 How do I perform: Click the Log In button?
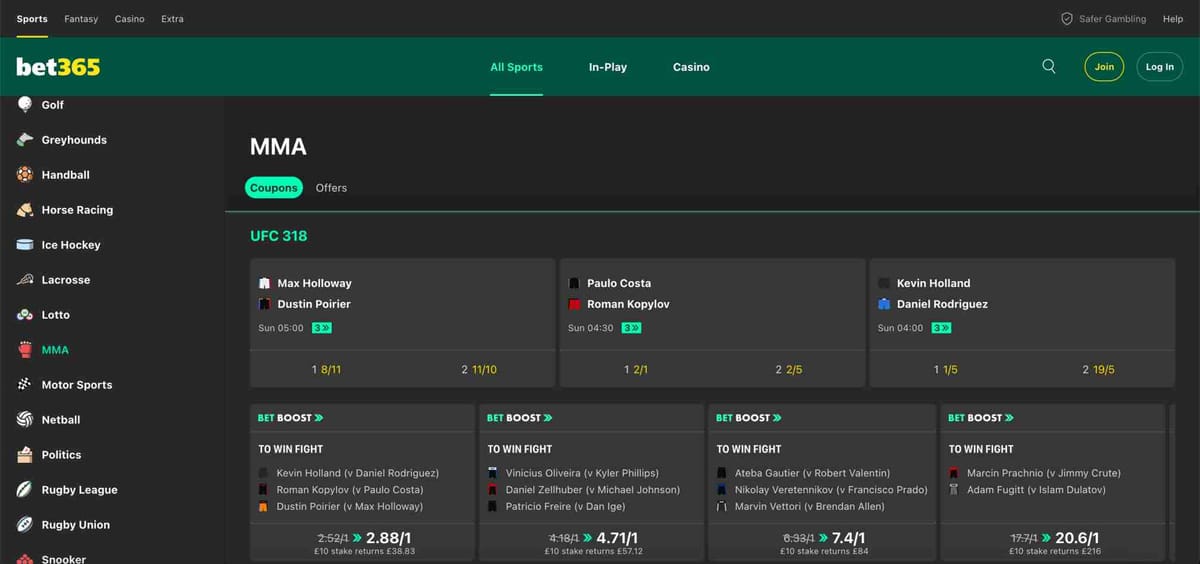pos(1160,67)
